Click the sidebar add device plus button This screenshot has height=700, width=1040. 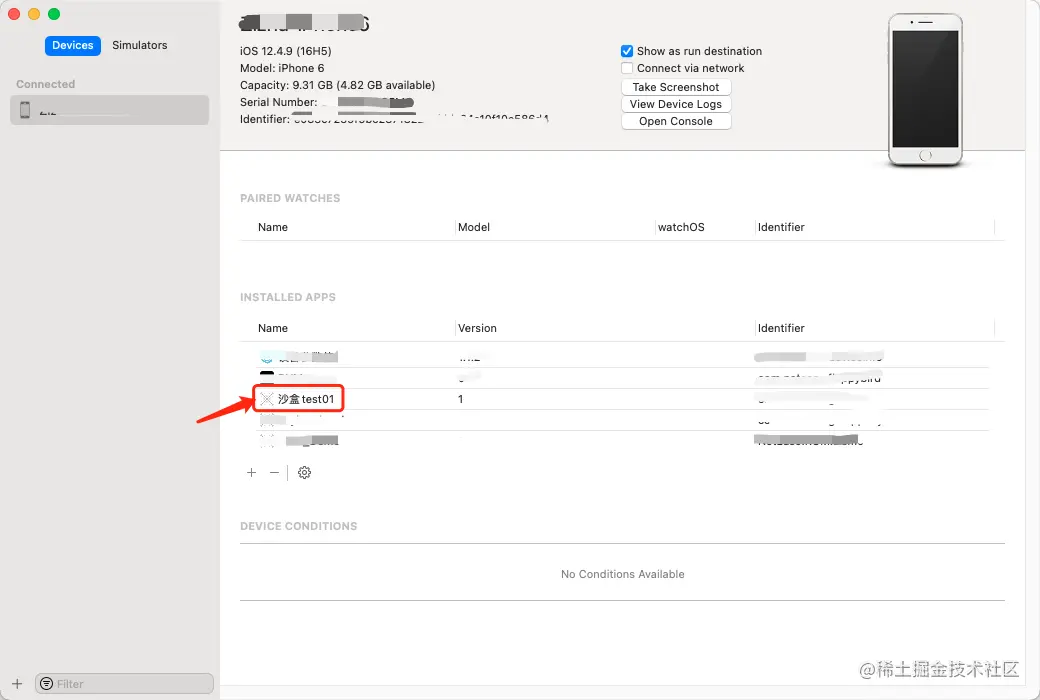[17, 683]
